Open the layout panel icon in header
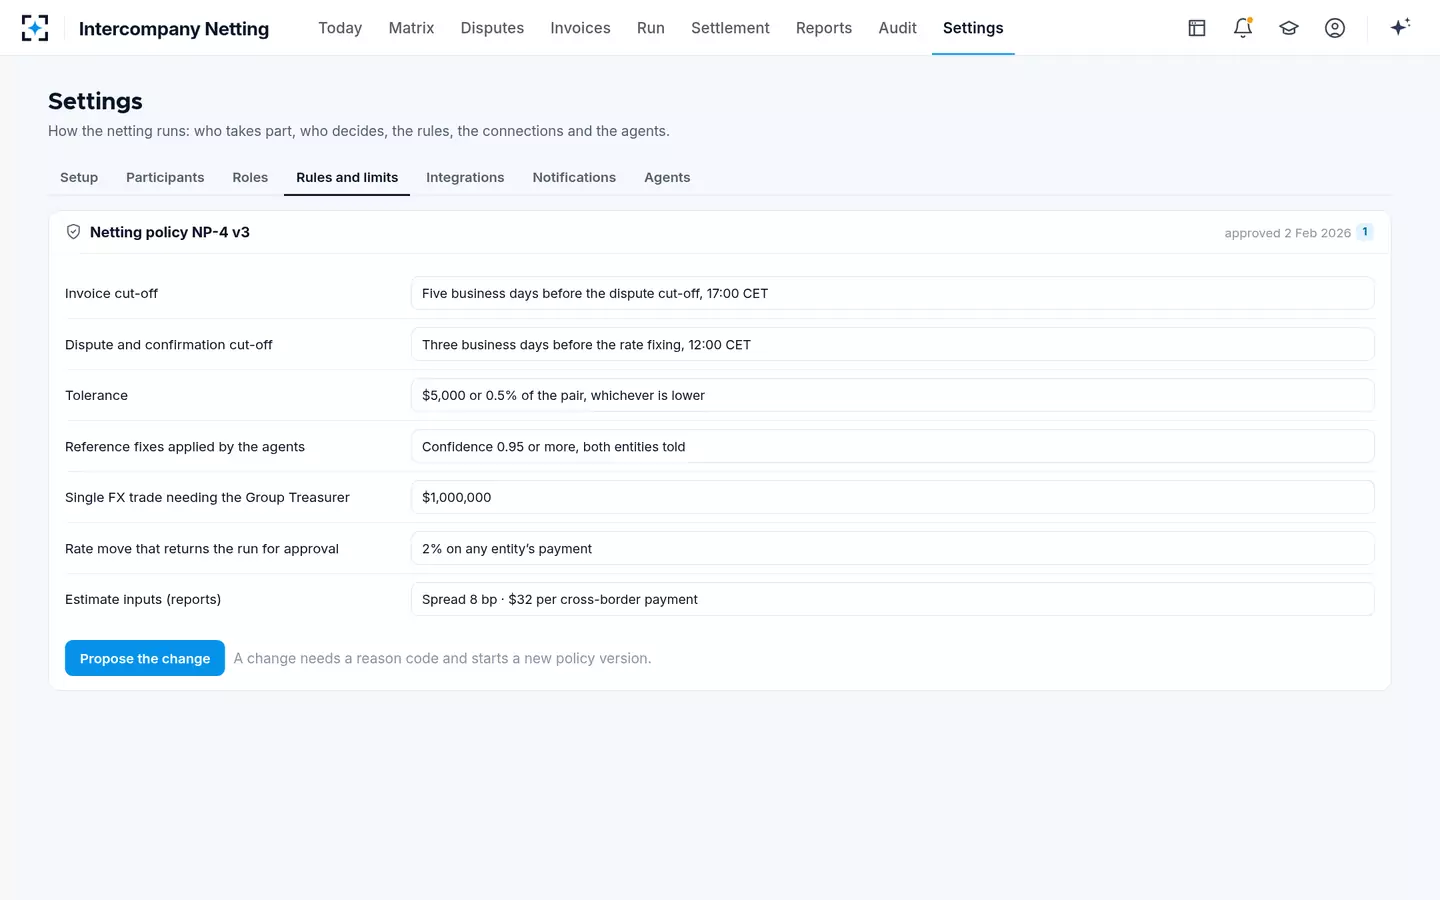Viewport: 1440px width, 900px height. pyautogui.click(x=1197, y=28)
